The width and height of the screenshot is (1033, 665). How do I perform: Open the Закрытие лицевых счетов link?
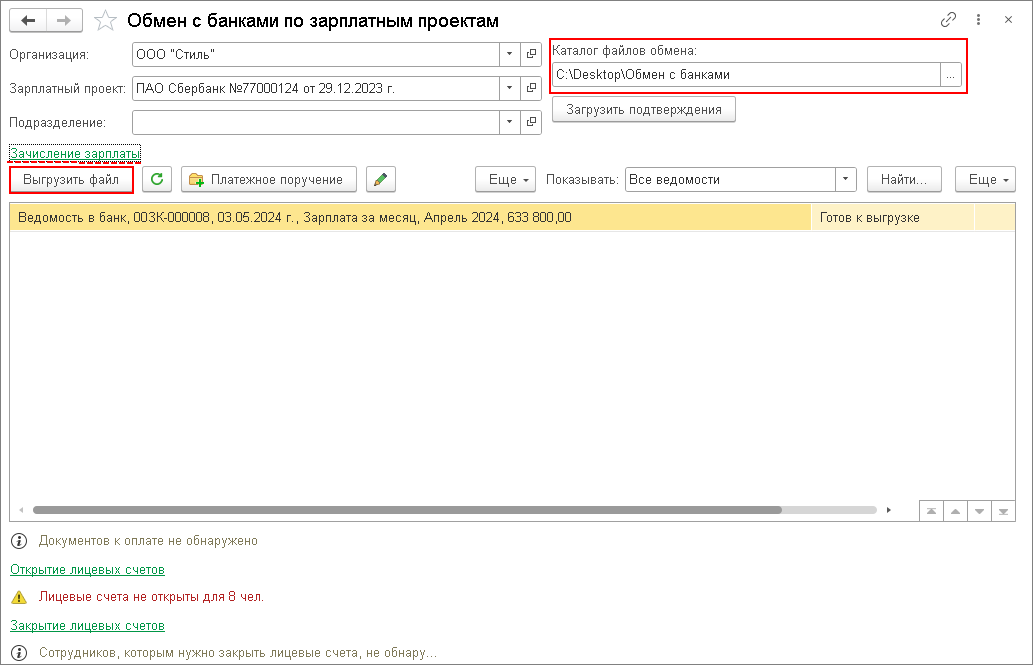pyautogui.click(x=87, y=625)
